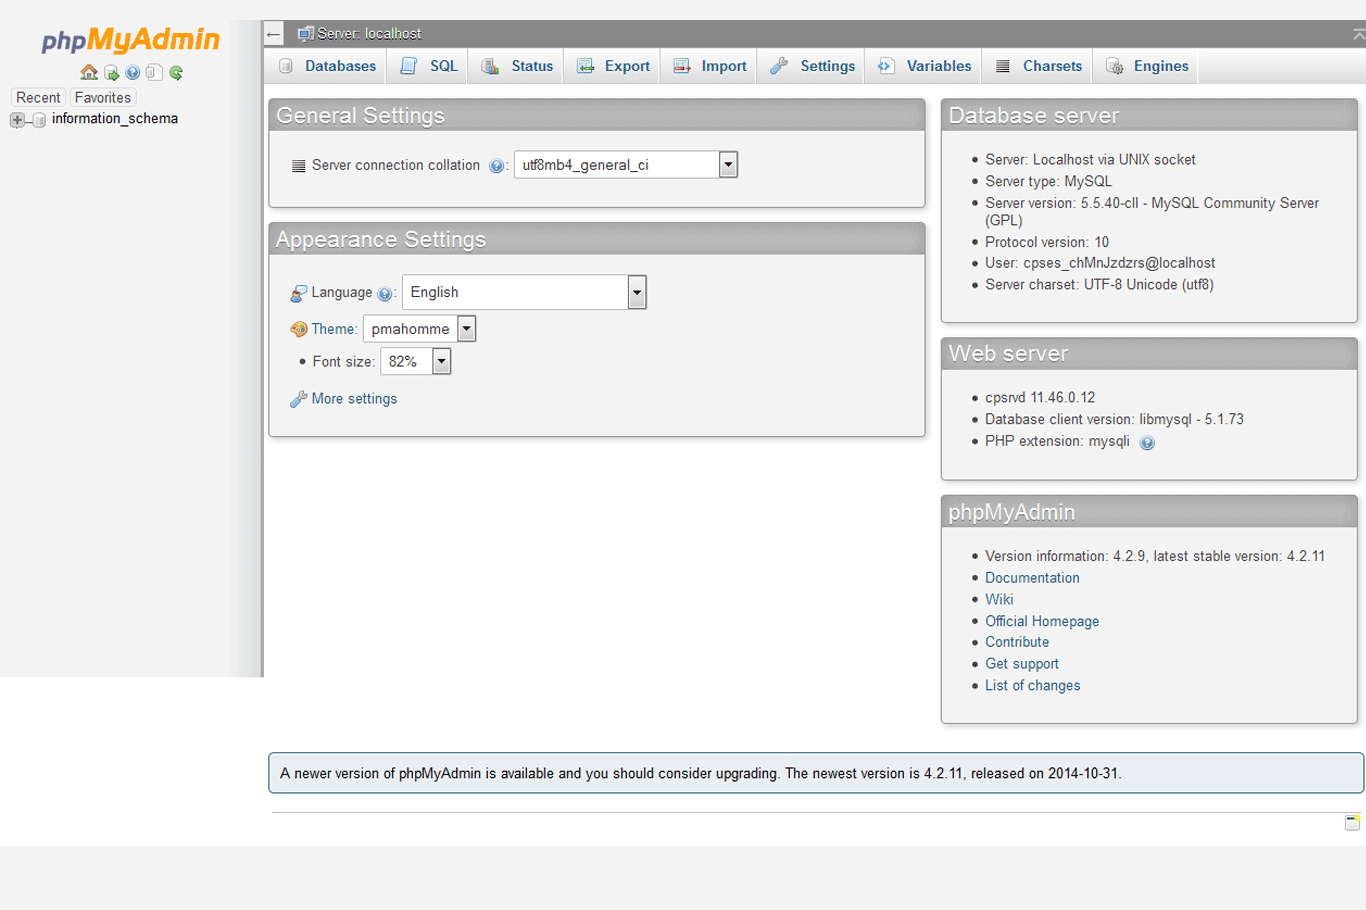Click the back arrow on the Server localhost bar
Image resolution: width=1366 pixels, height=910 pixels.
[273, 33]
